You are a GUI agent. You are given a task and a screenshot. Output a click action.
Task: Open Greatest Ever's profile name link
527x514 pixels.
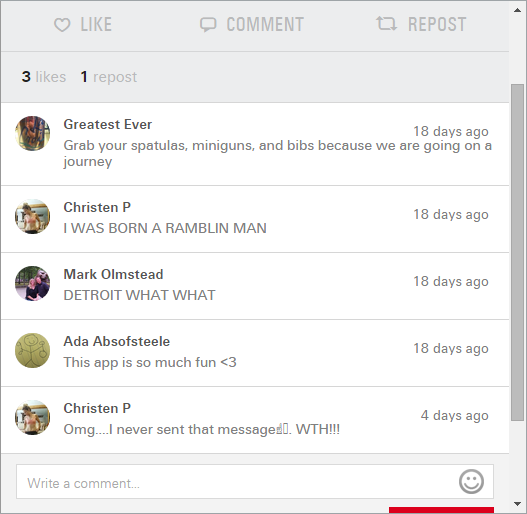108,124
